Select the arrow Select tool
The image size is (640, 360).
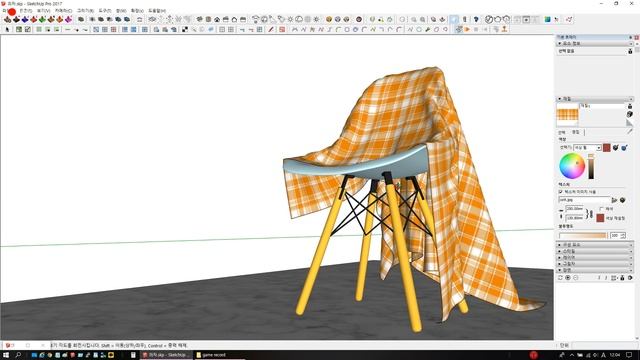pos(7,29)
